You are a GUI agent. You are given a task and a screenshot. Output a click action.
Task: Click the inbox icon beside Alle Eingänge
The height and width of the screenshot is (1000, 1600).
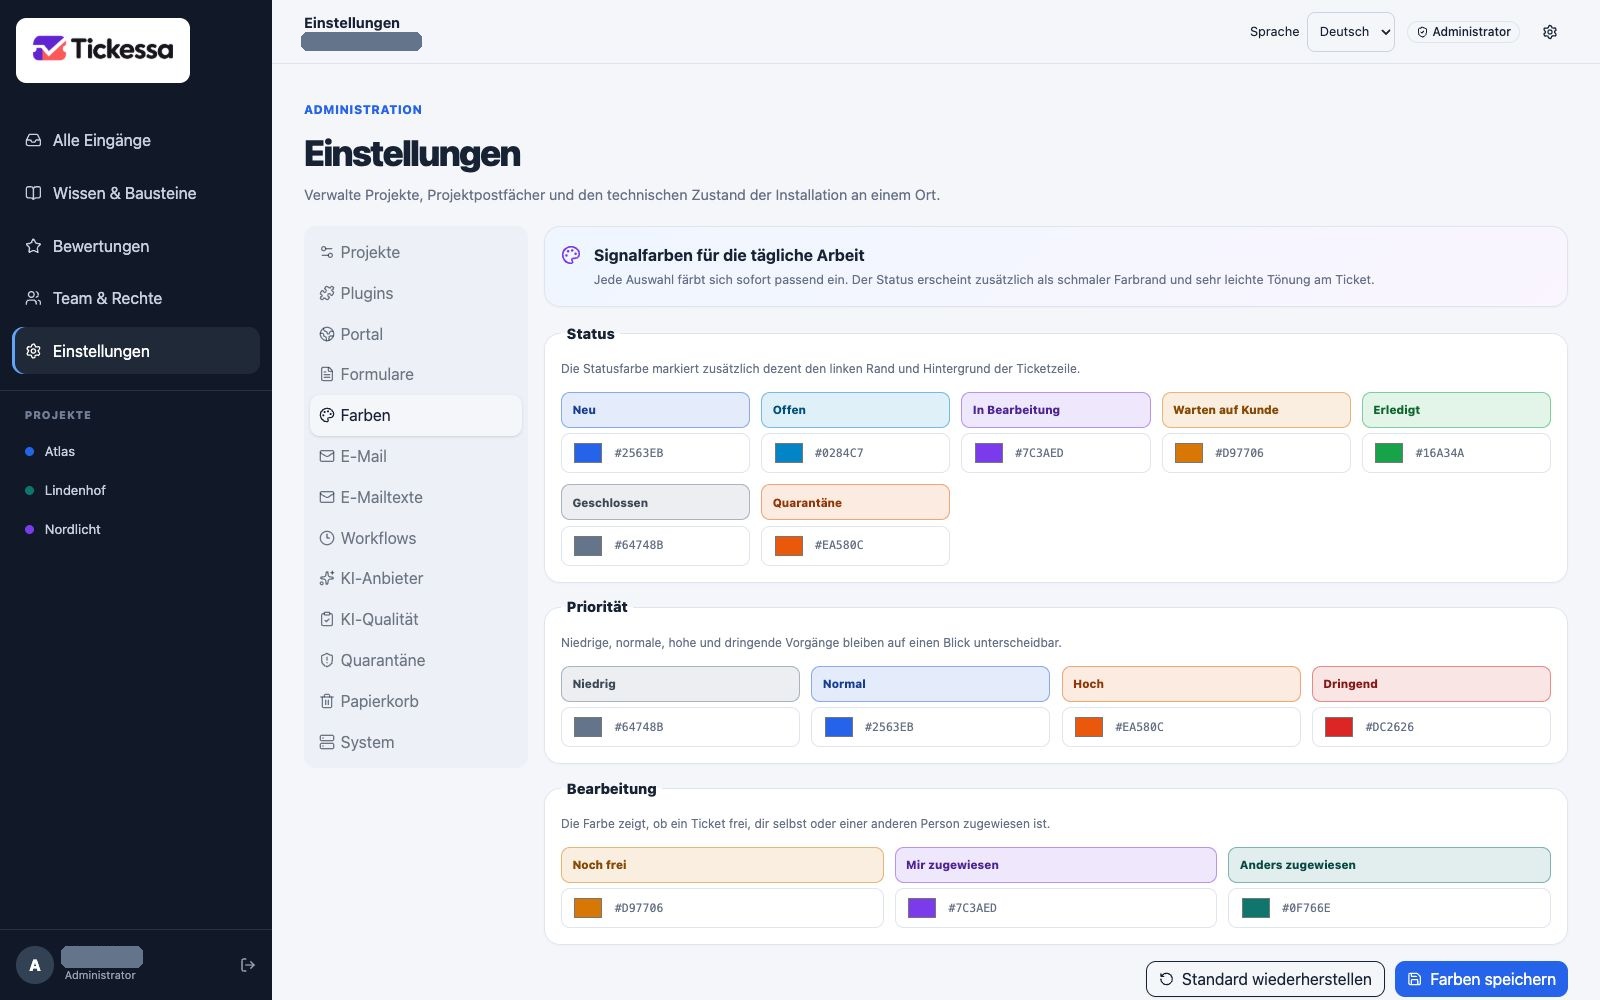coord(33,140)
